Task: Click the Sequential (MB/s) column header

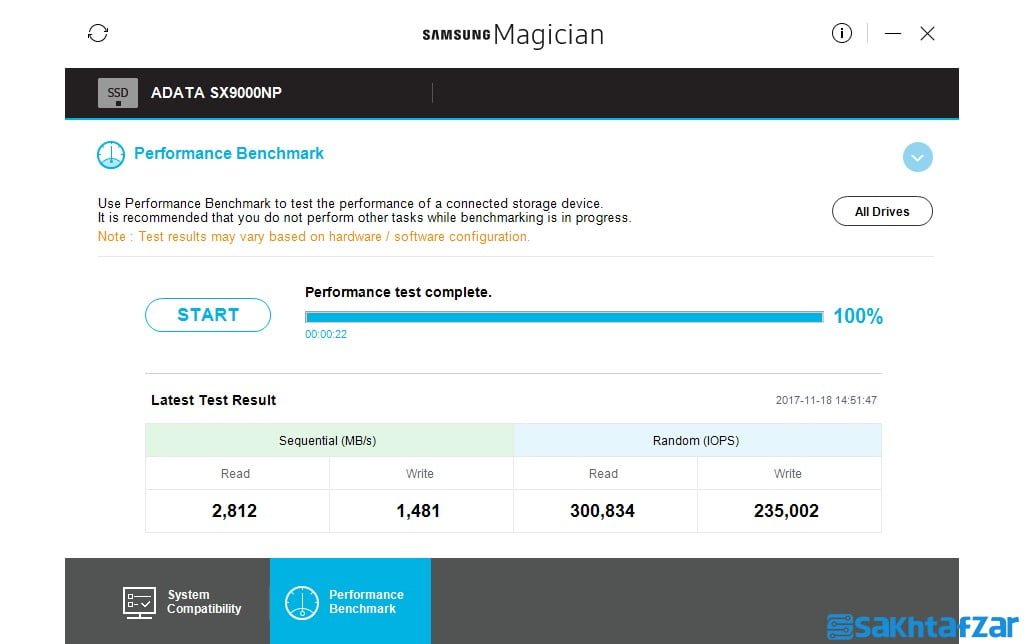Action: tap(328, 440)
